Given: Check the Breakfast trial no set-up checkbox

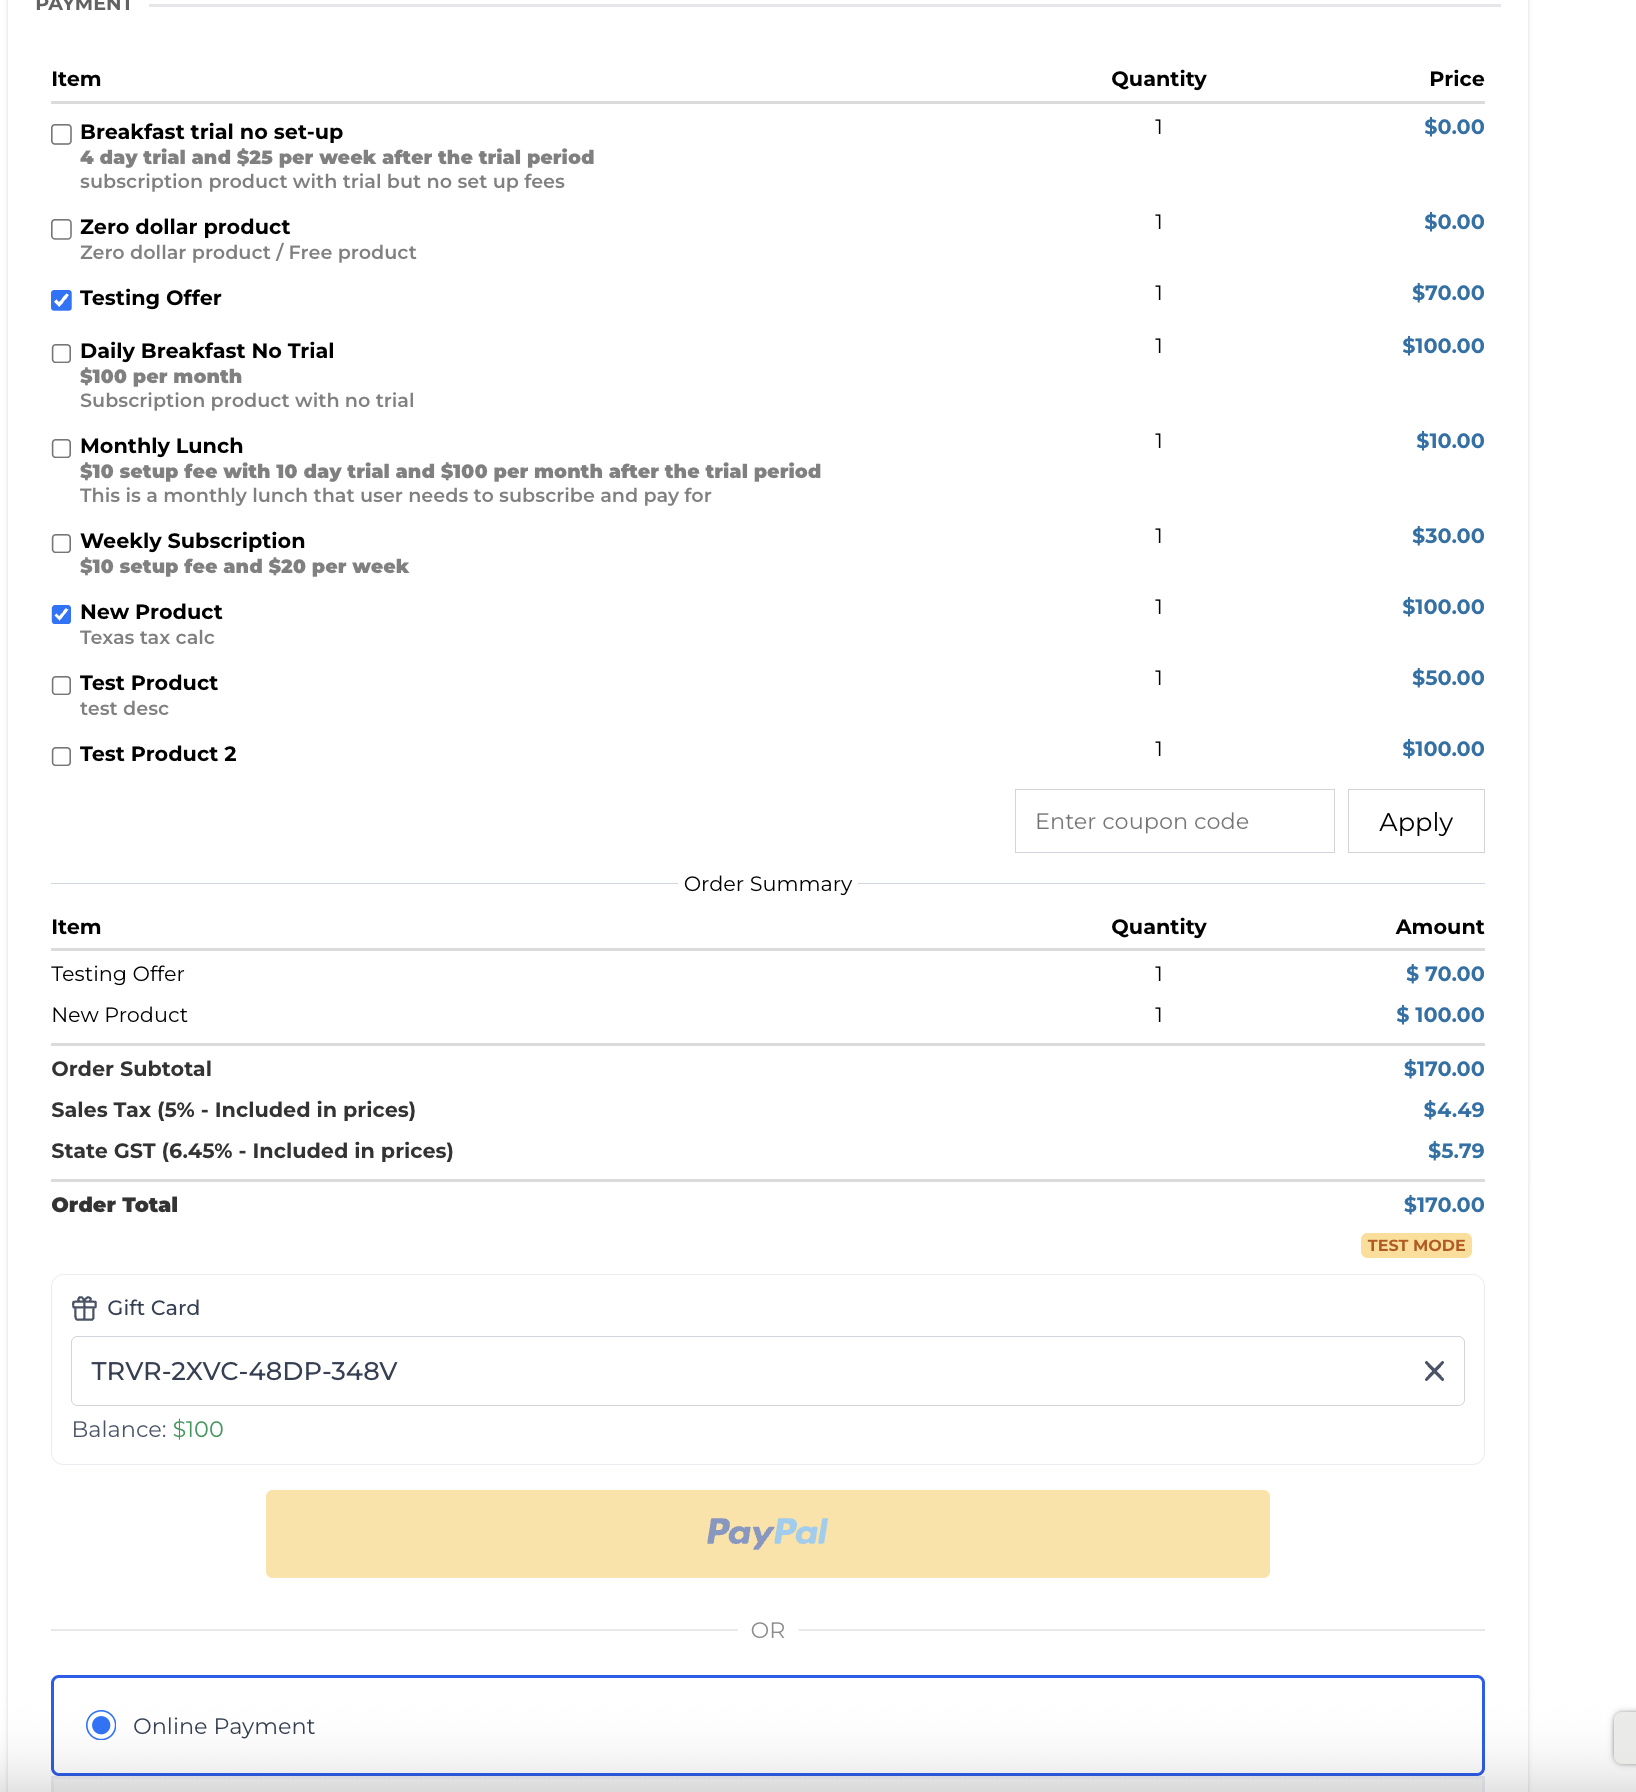Looking at the screenshot, I should [62, 134].
